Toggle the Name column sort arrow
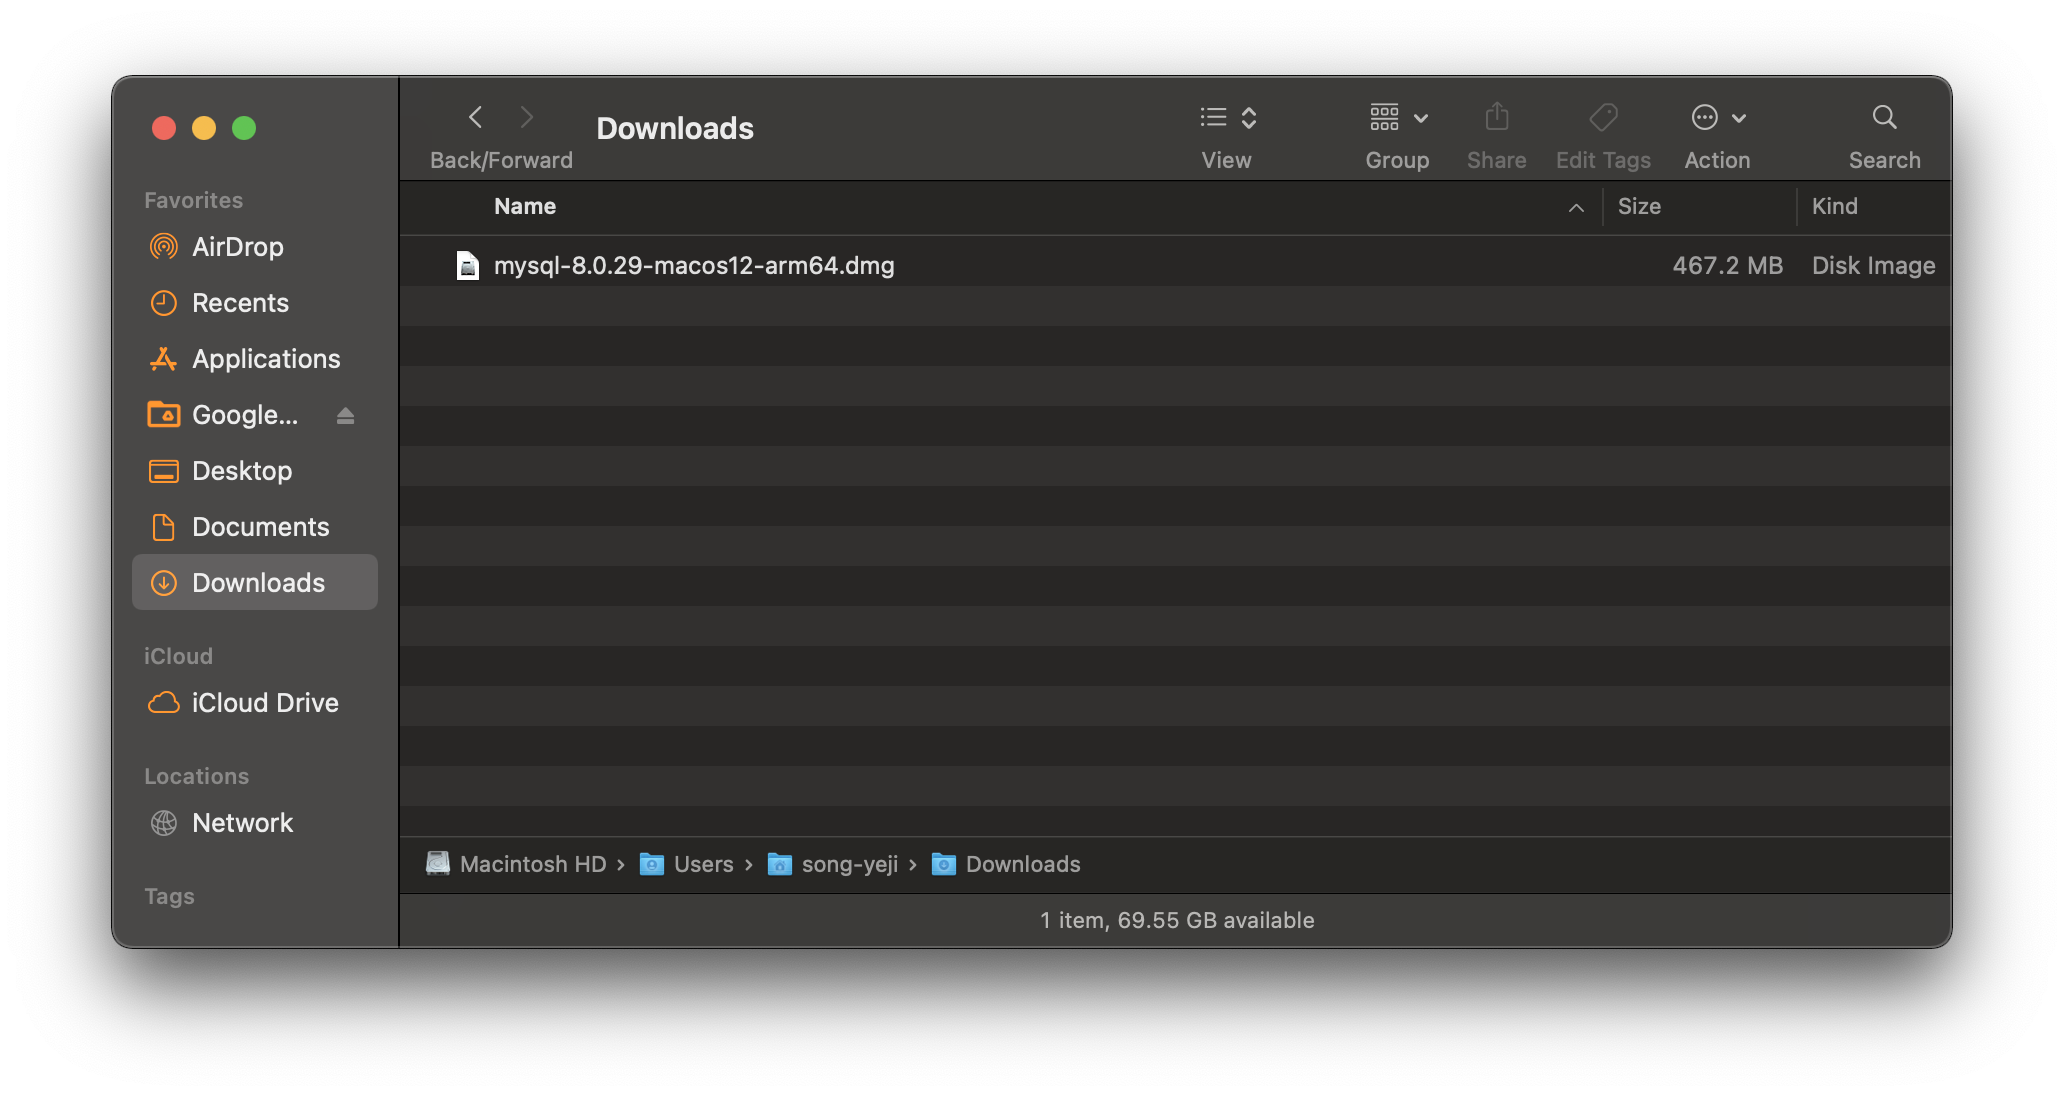 [x=1576, y=208]
